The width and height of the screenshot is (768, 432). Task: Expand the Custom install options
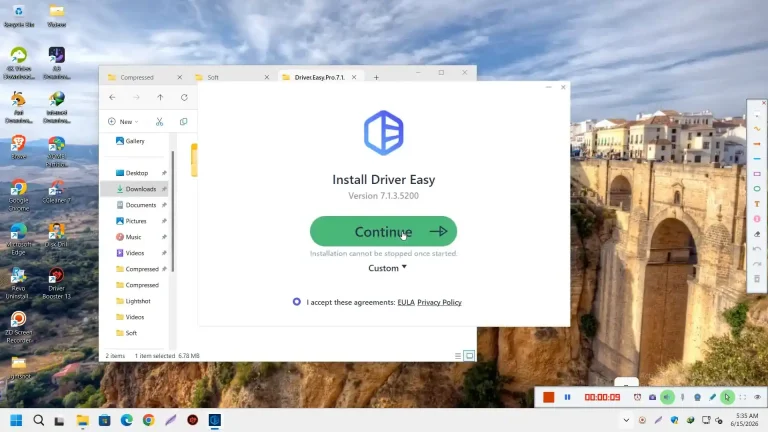pos(387,268)
